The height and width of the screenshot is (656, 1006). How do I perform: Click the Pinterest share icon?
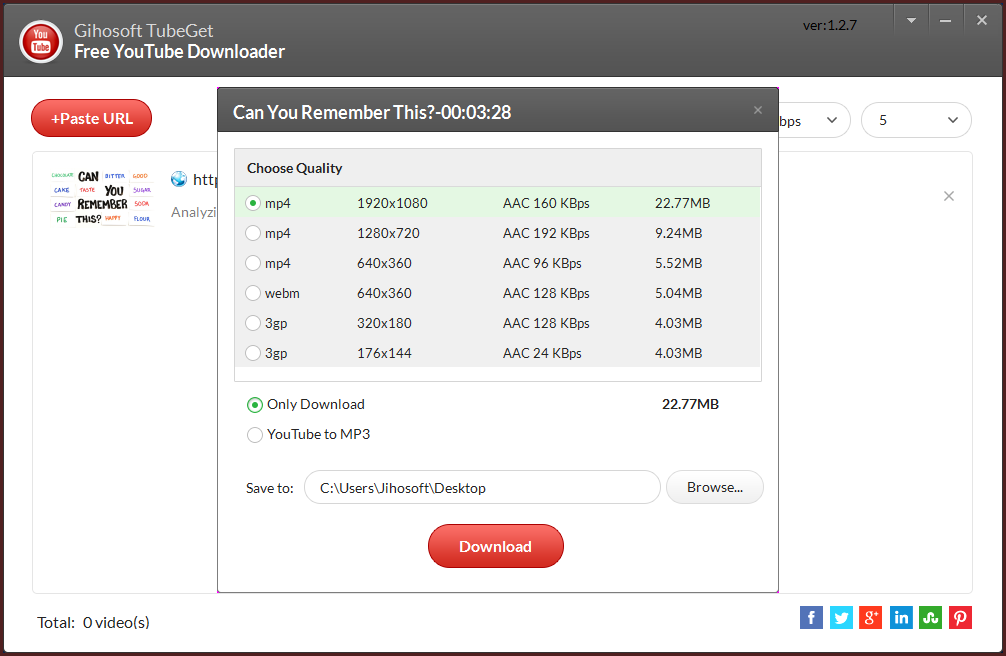click(960, 617)
